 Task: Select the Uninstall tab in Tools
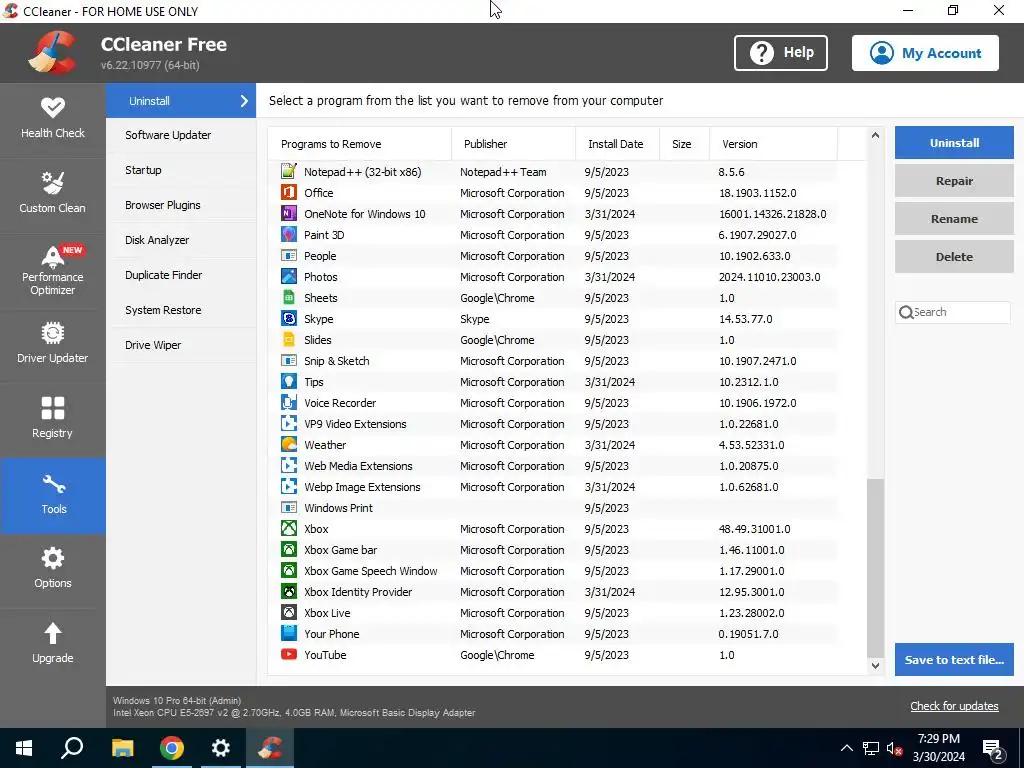[x=181, y=101]
